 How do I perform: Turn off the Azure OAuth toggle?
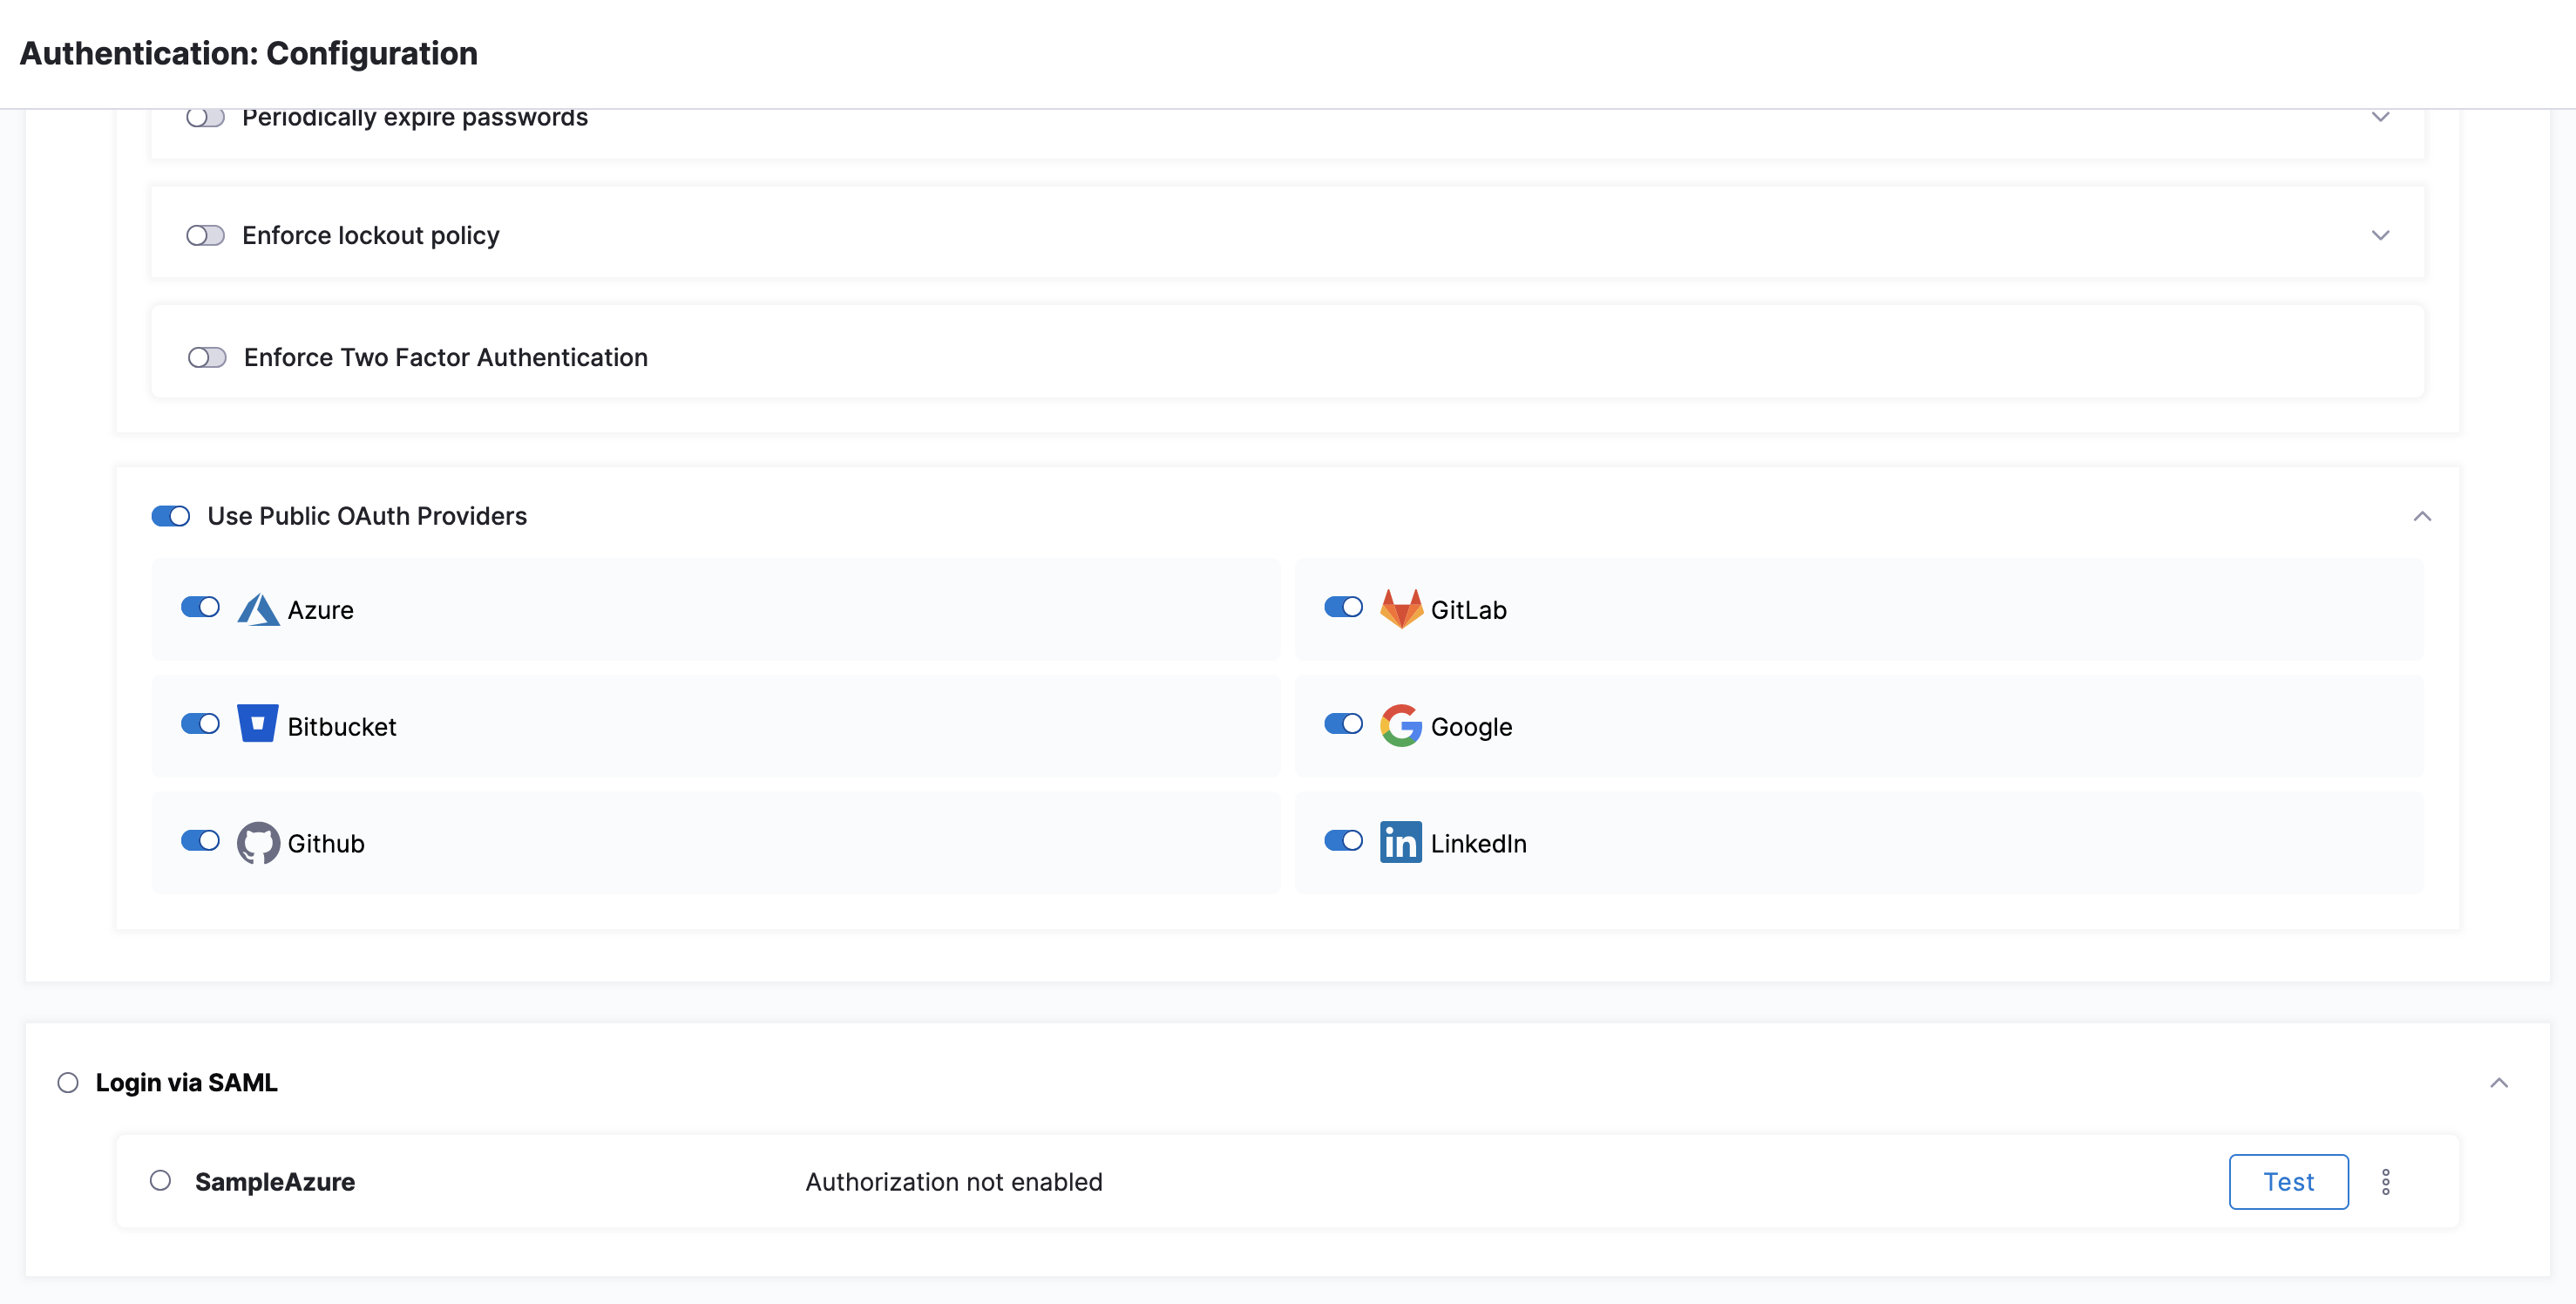(200, 607)
